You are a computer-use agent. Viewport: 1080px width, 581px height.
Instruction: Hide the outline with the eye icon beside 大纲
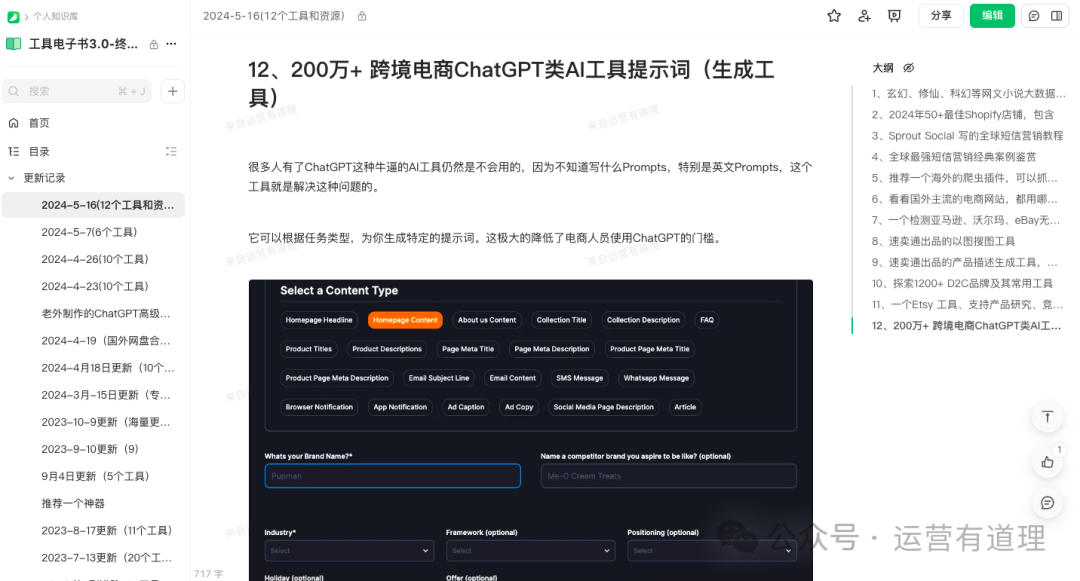coord(908,67)
